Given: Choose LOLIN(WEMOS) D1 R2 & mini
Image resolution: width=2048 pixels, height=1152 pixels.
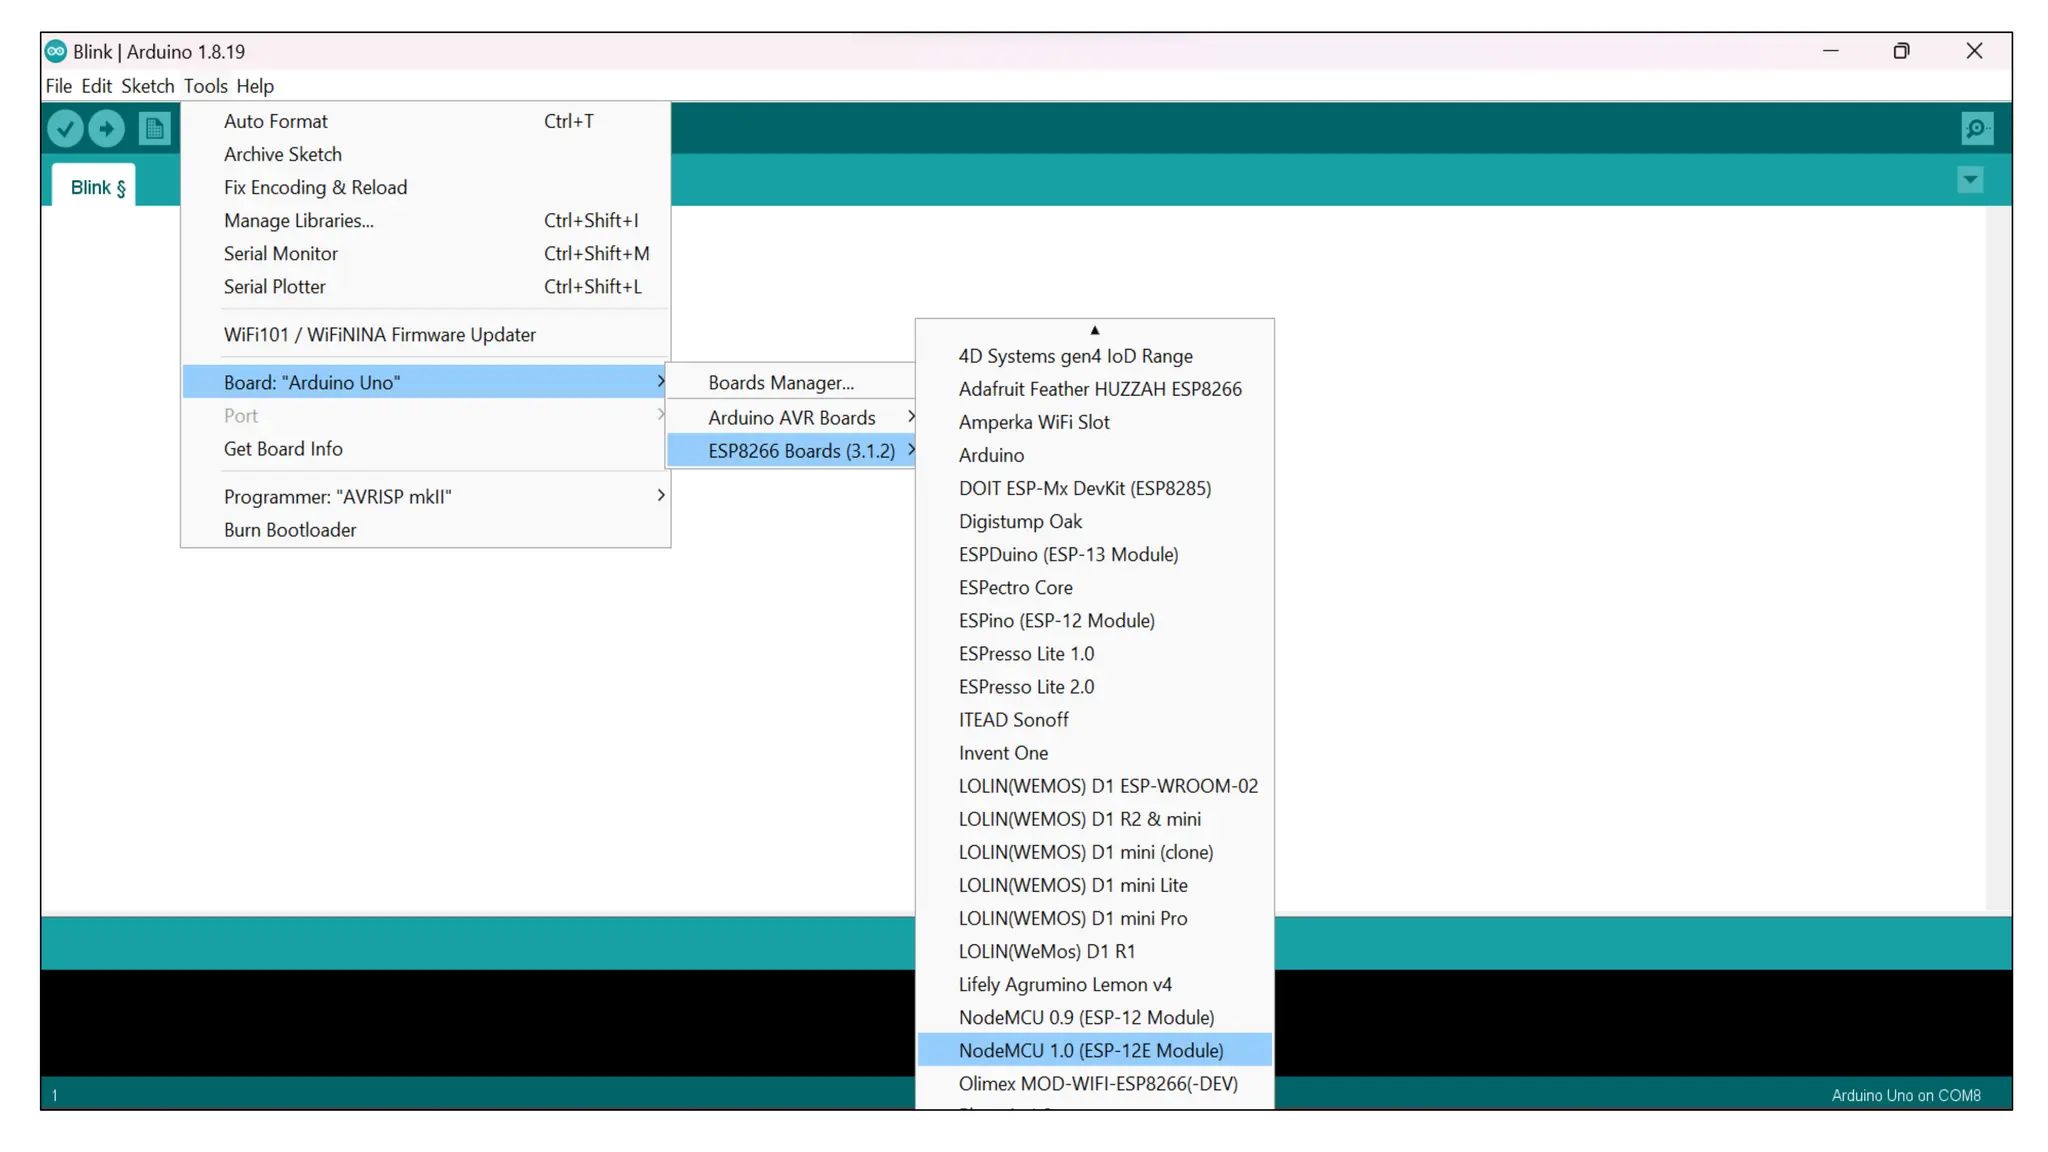Looking at the screenshot, I should (x=1079, y=819).
